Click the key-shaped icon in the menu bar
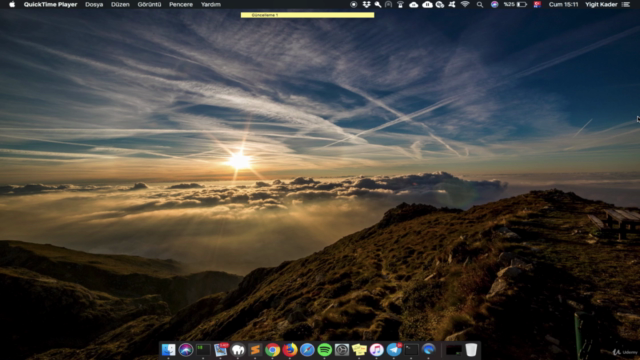The width and height of the screenshot is (640, 360). click(378, 4)
